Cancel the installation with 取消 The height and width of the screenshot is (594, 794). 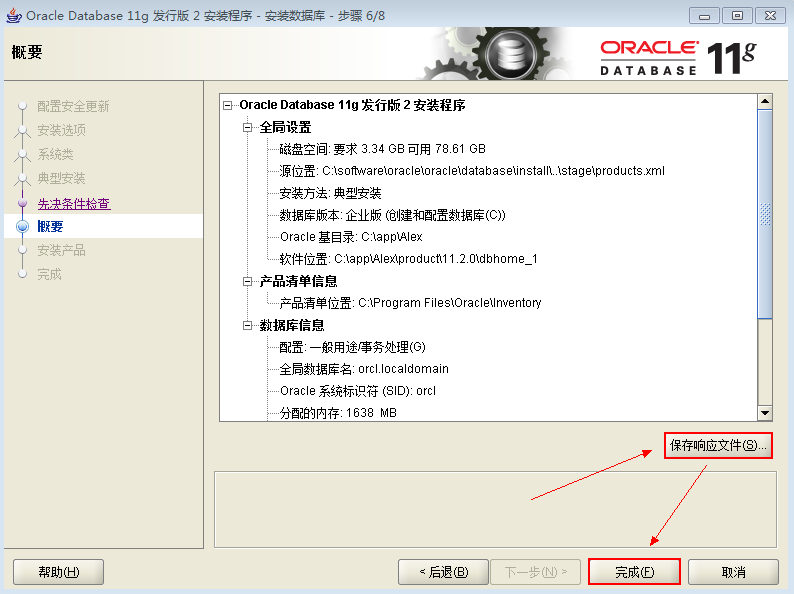733,572
